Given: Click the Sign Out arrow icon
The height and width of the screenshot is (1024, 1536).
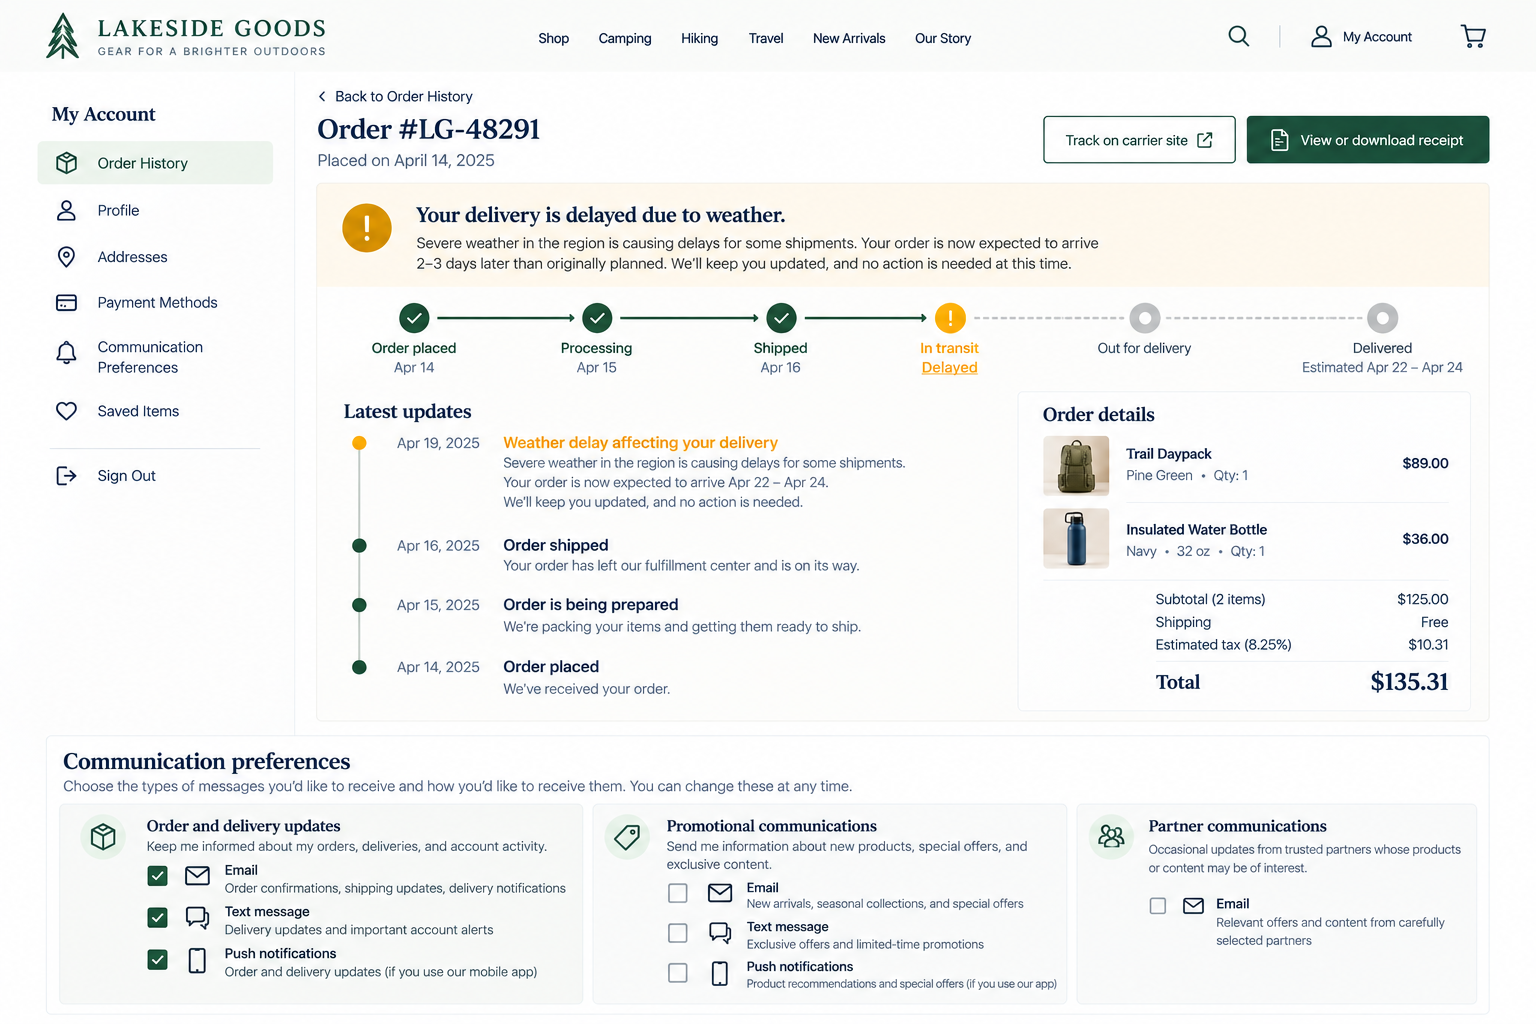Looking at the screenshot, I should [67, 476].
